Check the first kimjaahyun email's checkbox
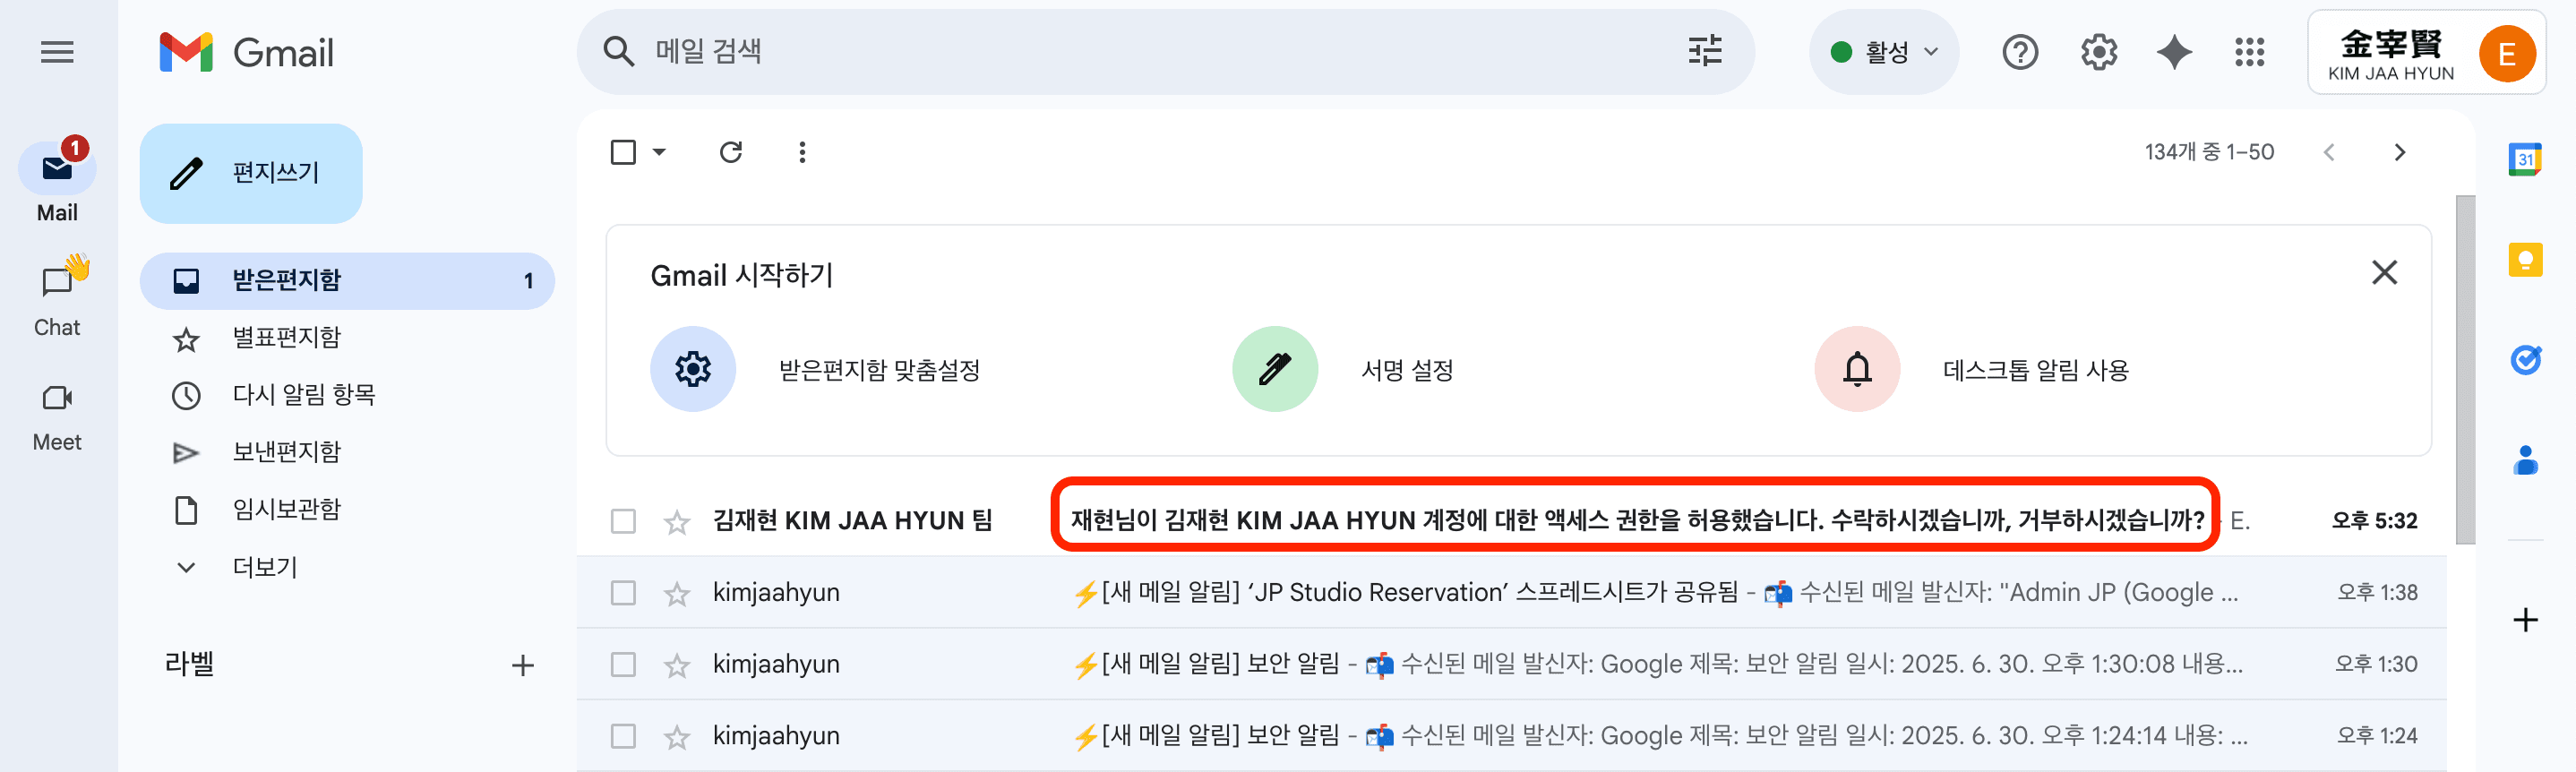 click(623, 592)
